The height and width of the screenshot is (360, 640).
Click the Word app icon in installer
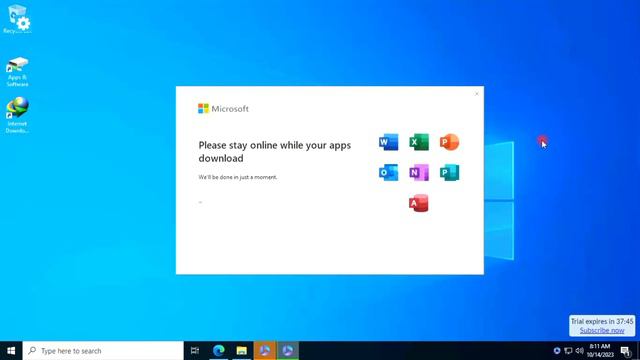click(389, 142)
